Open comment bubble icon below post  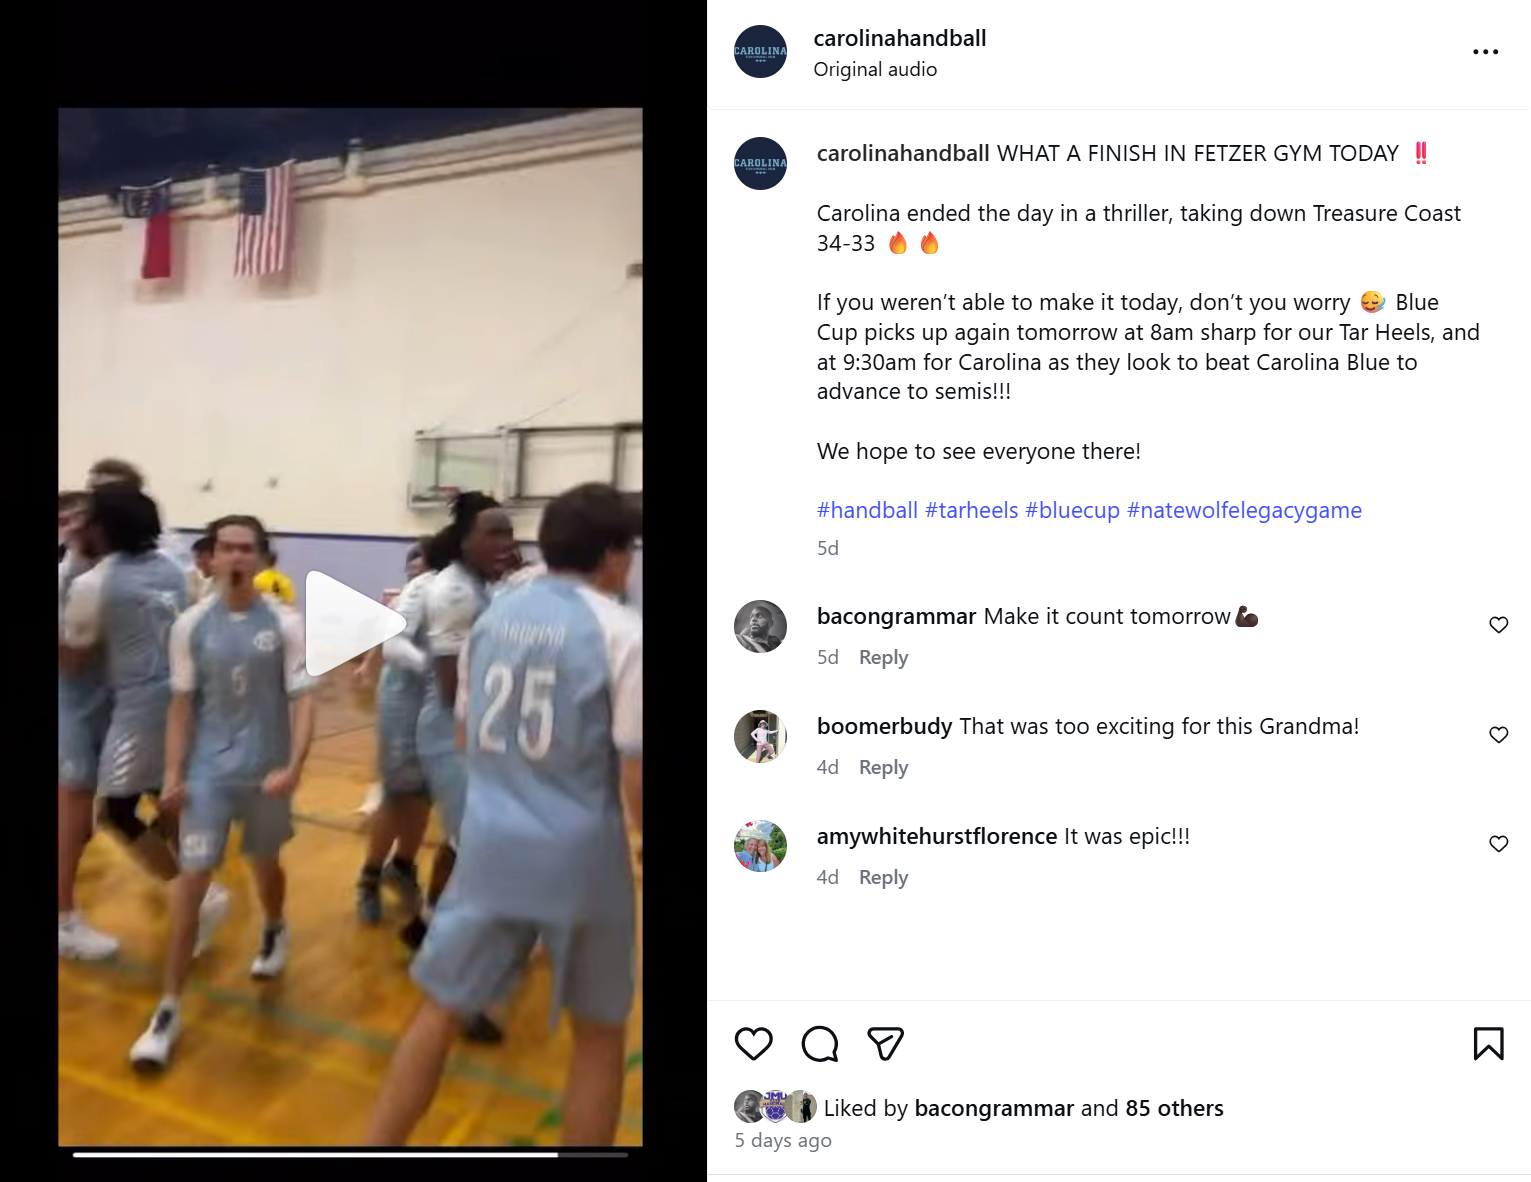point(820,1044)
